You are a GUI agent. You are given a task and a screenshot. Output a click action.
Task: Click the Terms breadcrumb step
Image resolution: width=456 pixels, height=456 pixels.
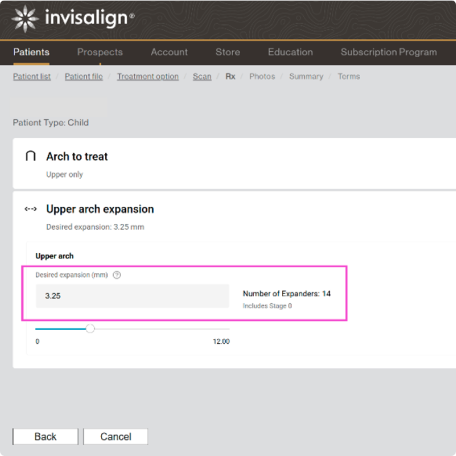click(x=349, y=76)
